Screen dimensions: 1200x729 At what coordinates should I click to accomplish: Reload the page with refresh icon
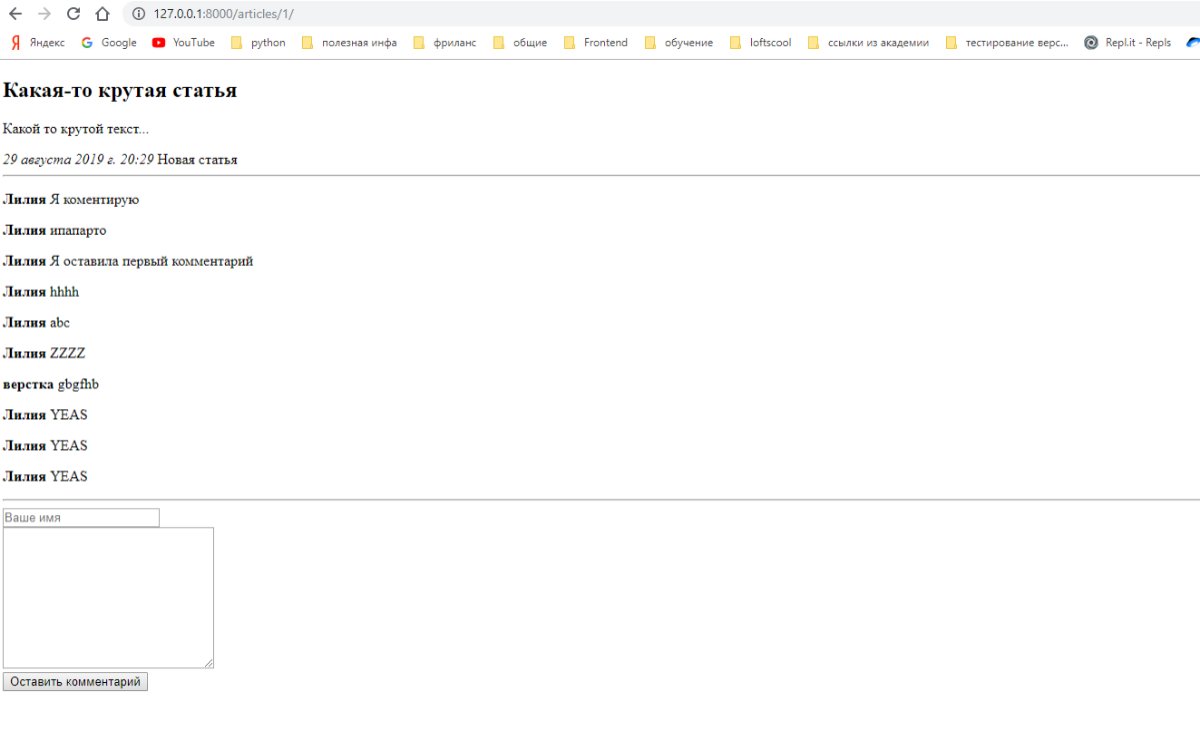73,14
